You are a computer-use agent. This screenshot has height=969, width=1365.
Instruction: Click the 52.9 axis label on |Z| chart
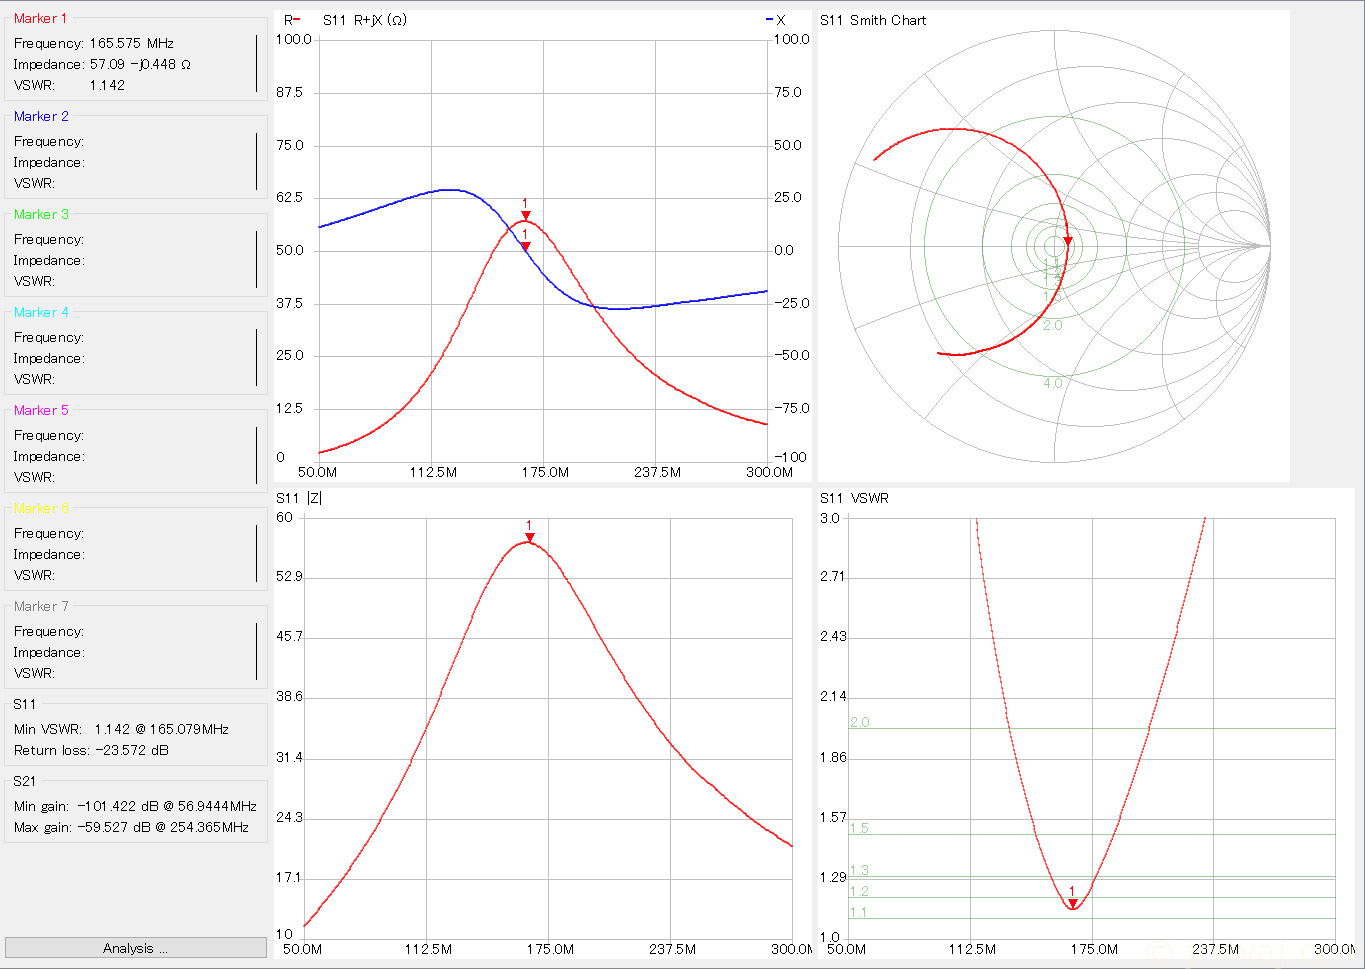tap(289, 577)
